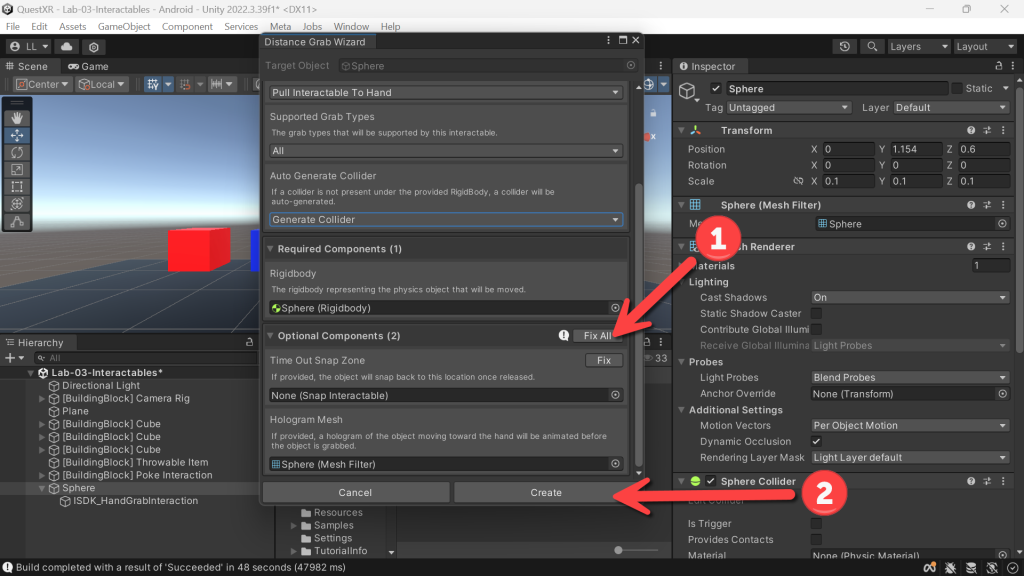Open the GameObject menu
The image size is (1024, 576).
click(124, 26)
